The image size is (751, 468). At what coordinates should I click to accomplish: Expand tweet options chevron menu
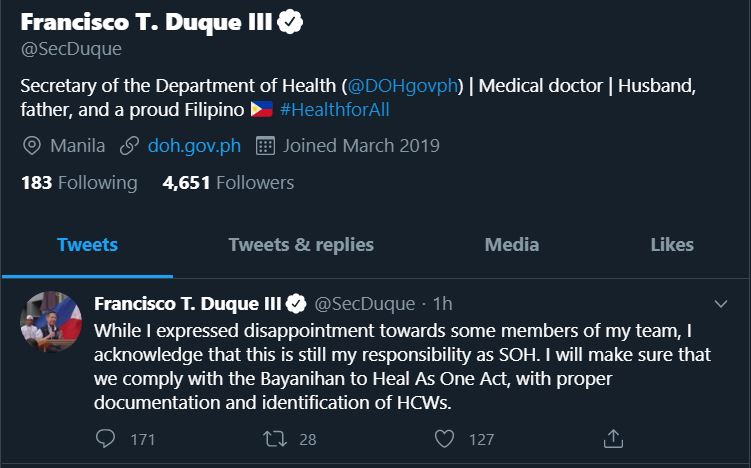(x=721, y=303)
